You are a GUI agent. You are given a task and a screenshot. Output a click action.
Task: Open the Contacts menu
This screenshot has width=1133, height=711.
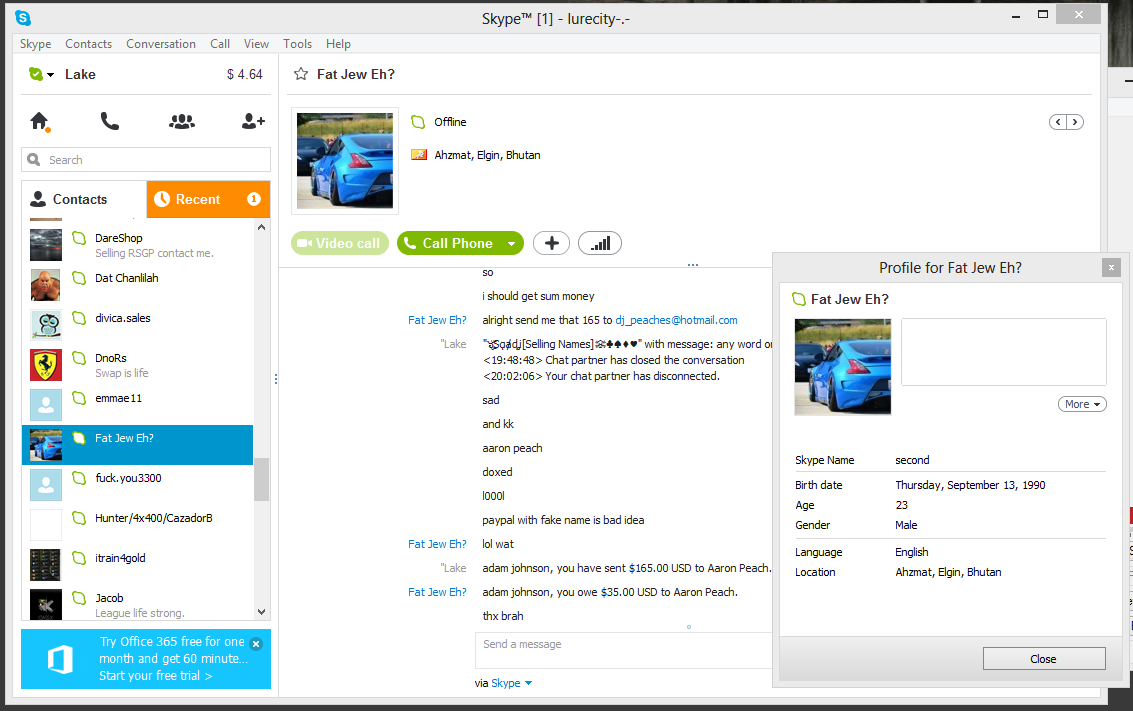pyautogui.click(x=88, y=44)
